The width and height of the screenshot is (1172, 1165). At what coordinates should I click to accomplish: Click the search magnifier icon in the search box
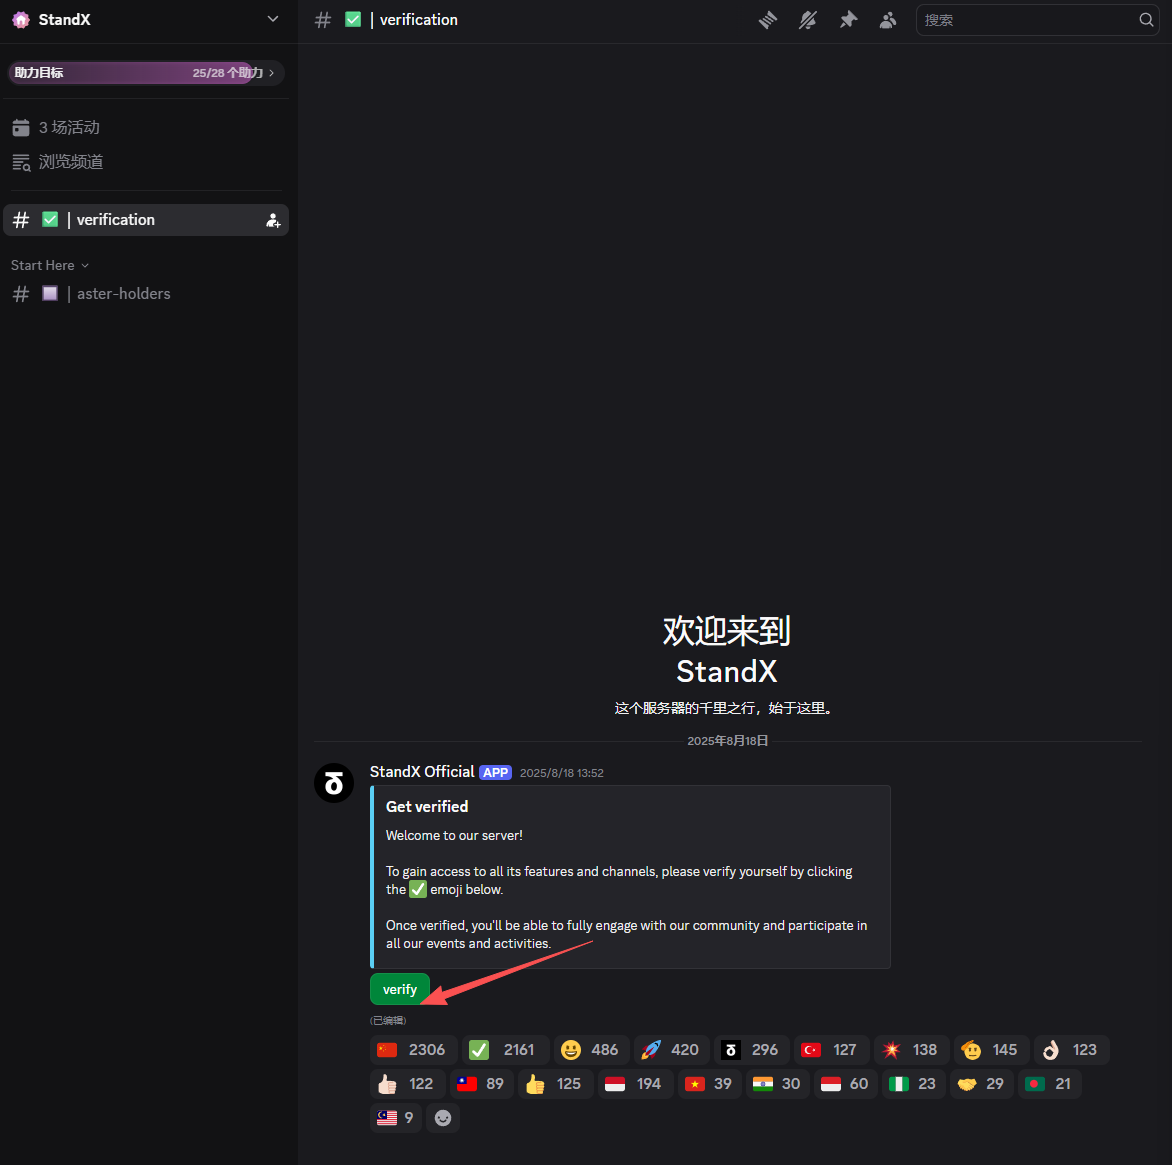(1145, 19)
